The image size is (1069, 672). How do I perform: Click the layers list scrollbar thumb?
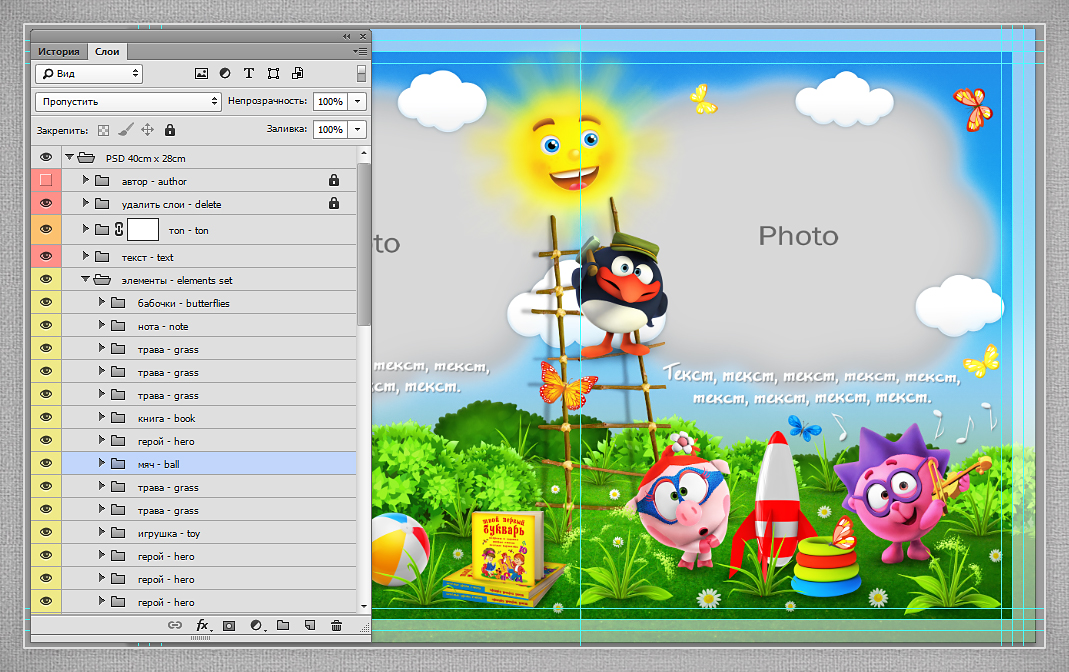point(364,244)
